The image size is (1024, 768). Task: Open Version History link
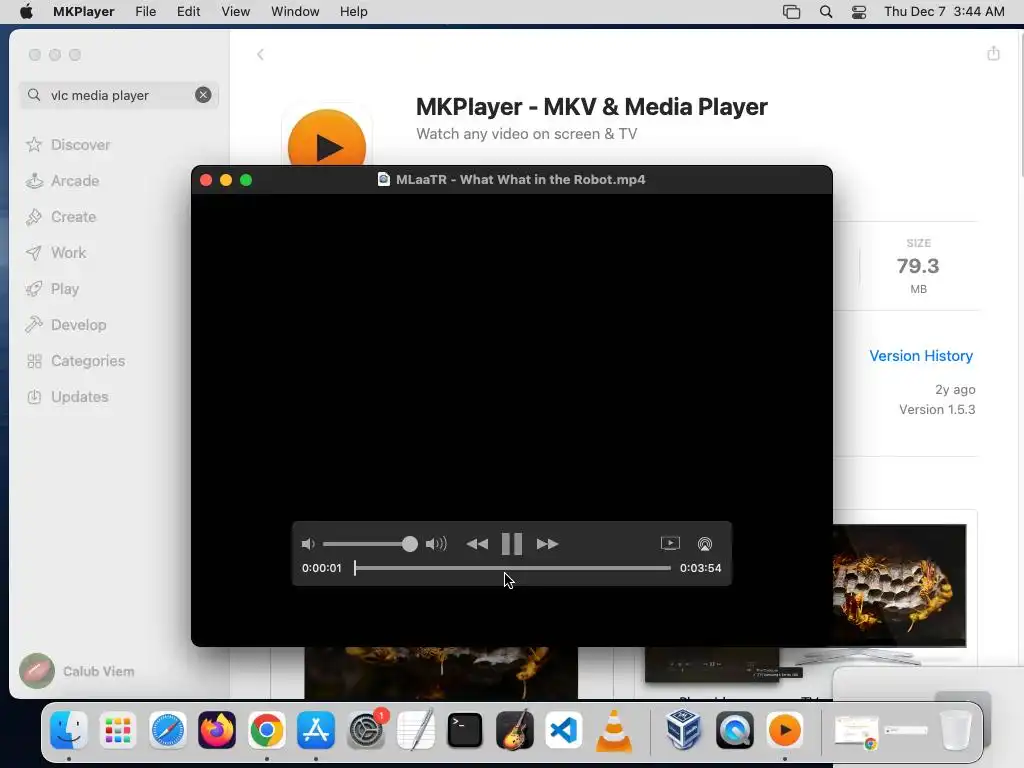pos(921,356)
